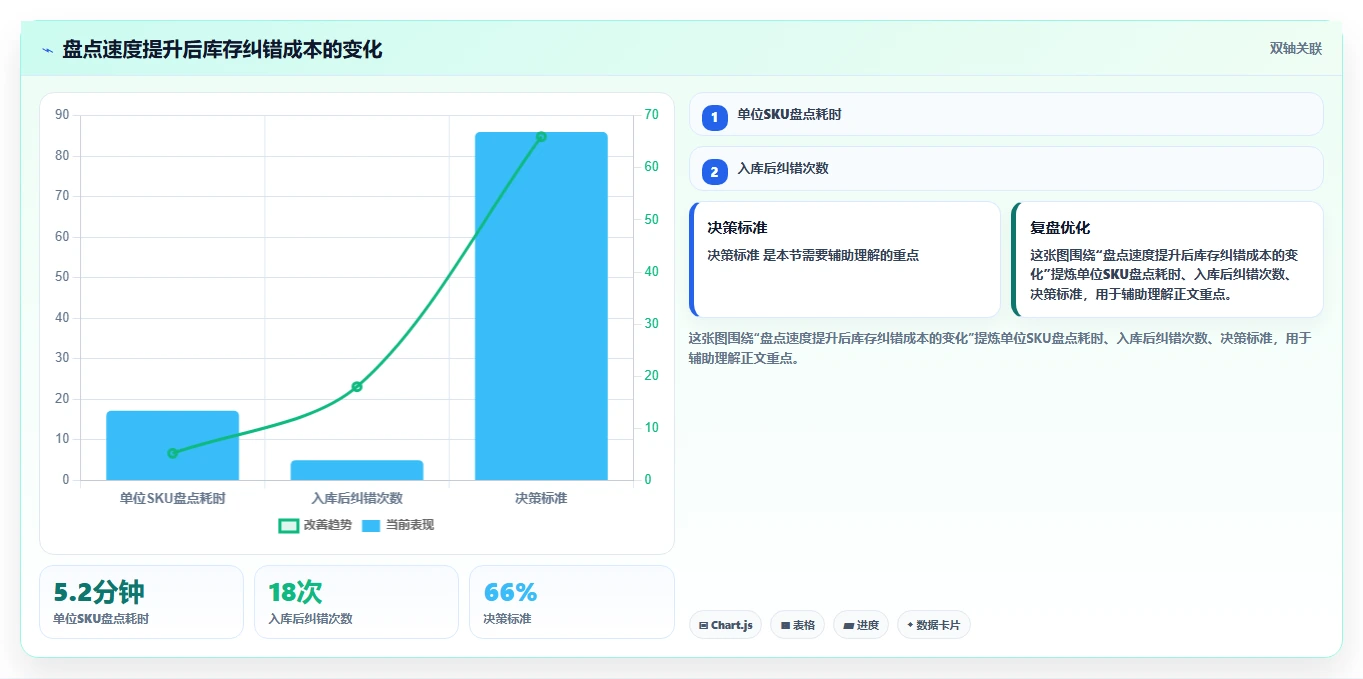This screenshot has height=679, width=1363.
Task: Click the trend line point above 决策标准
Action: (x=541, y=137)
